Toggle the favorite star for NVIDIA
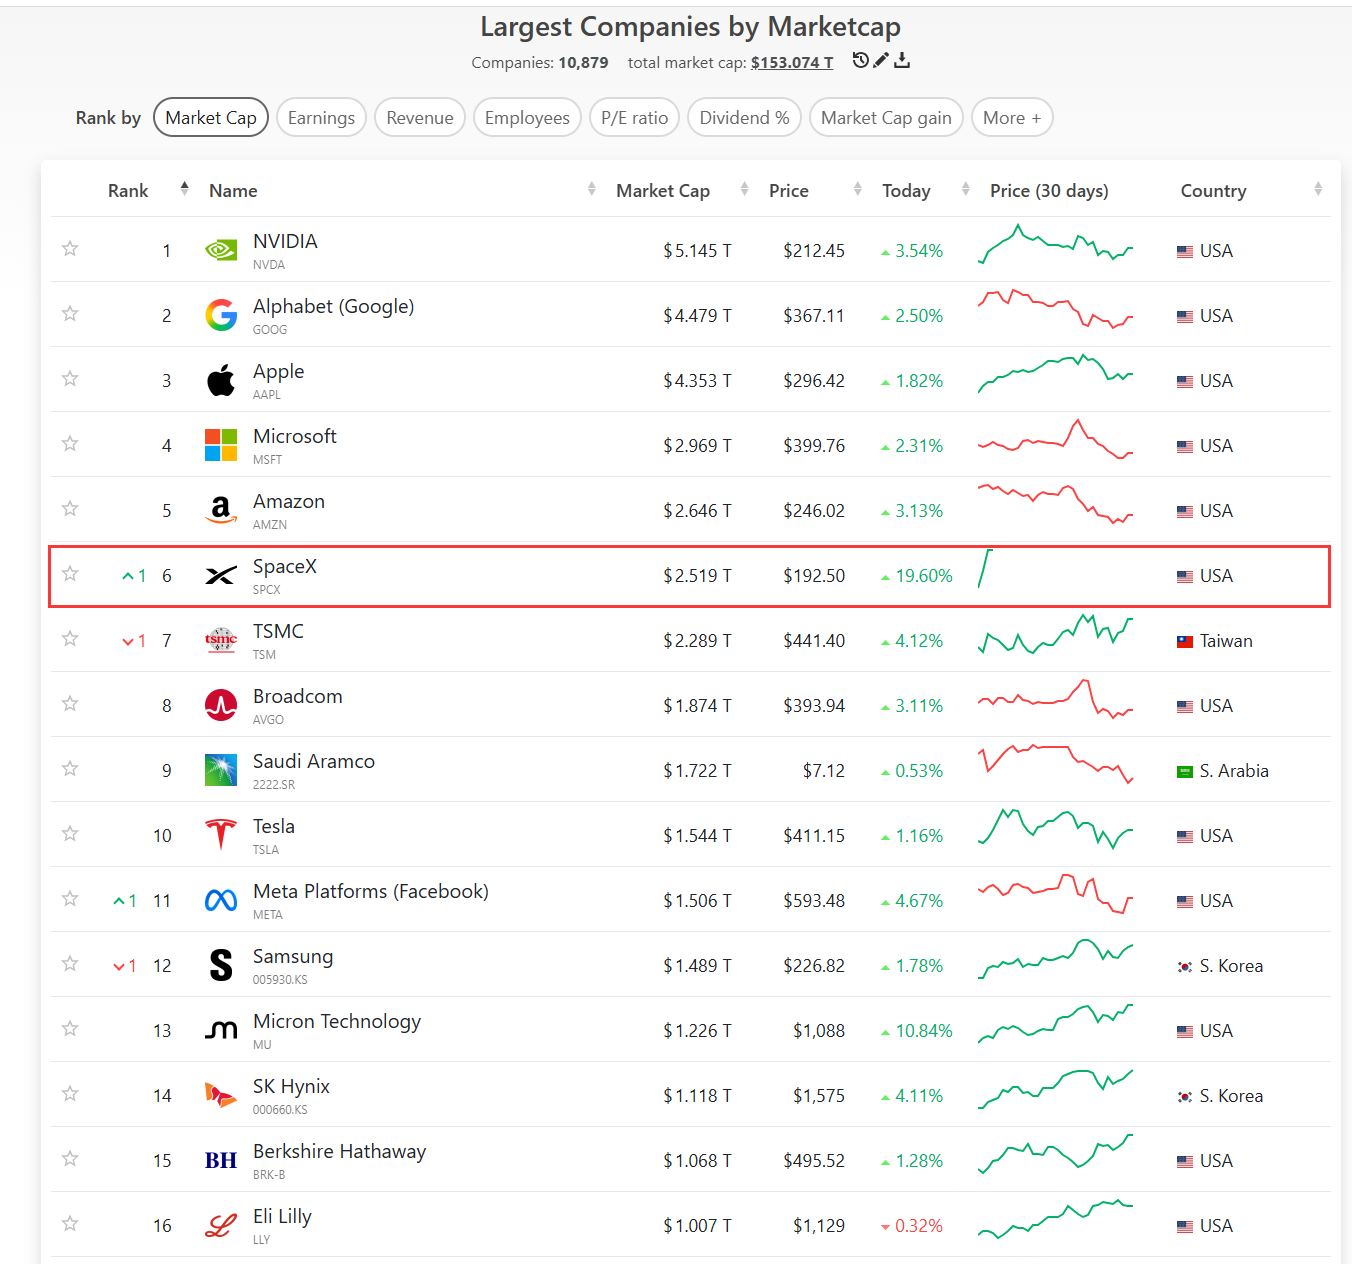The height and width of the screenshot is (1264, 1352). 70,248
